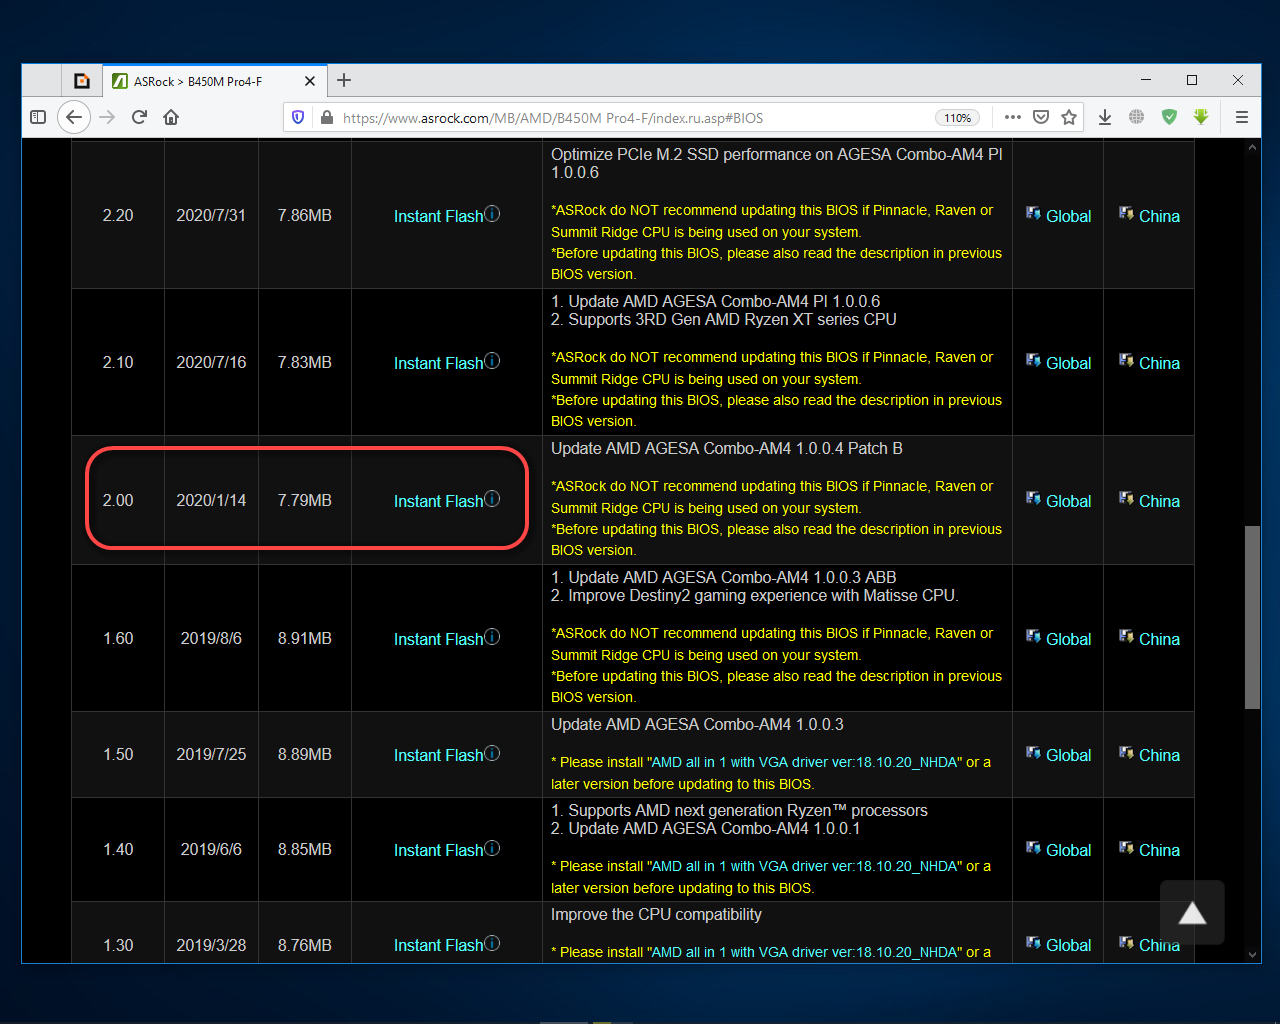Click Instant Flash for BIOS 1.40
This screenshot has height=1024, width=1280.
tap(438, 850)
